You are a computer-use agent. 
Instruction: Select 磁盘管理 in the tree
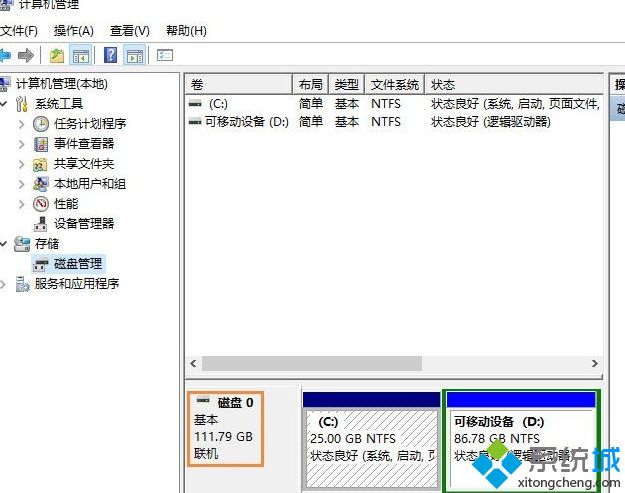pyautogui.click(x=78, y=264)
